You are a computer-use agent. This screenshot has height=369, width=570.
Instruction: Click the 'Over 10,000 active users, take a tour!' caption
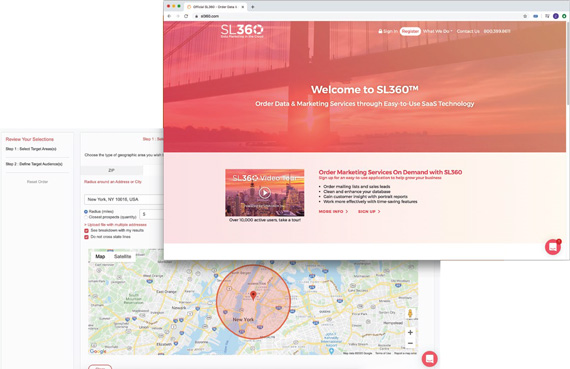coord(265,220)
